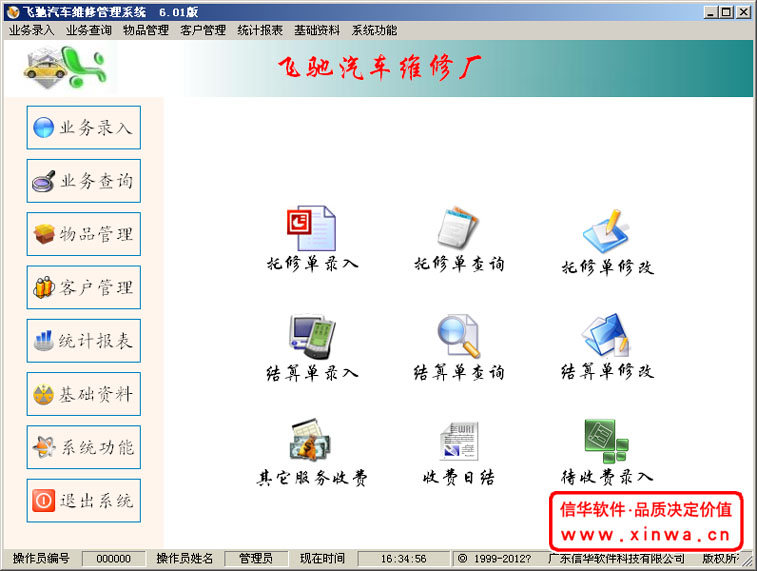Open the 结算单修改 folder icon
Viewport: 757px width, 571px height.
coord(606,335)
